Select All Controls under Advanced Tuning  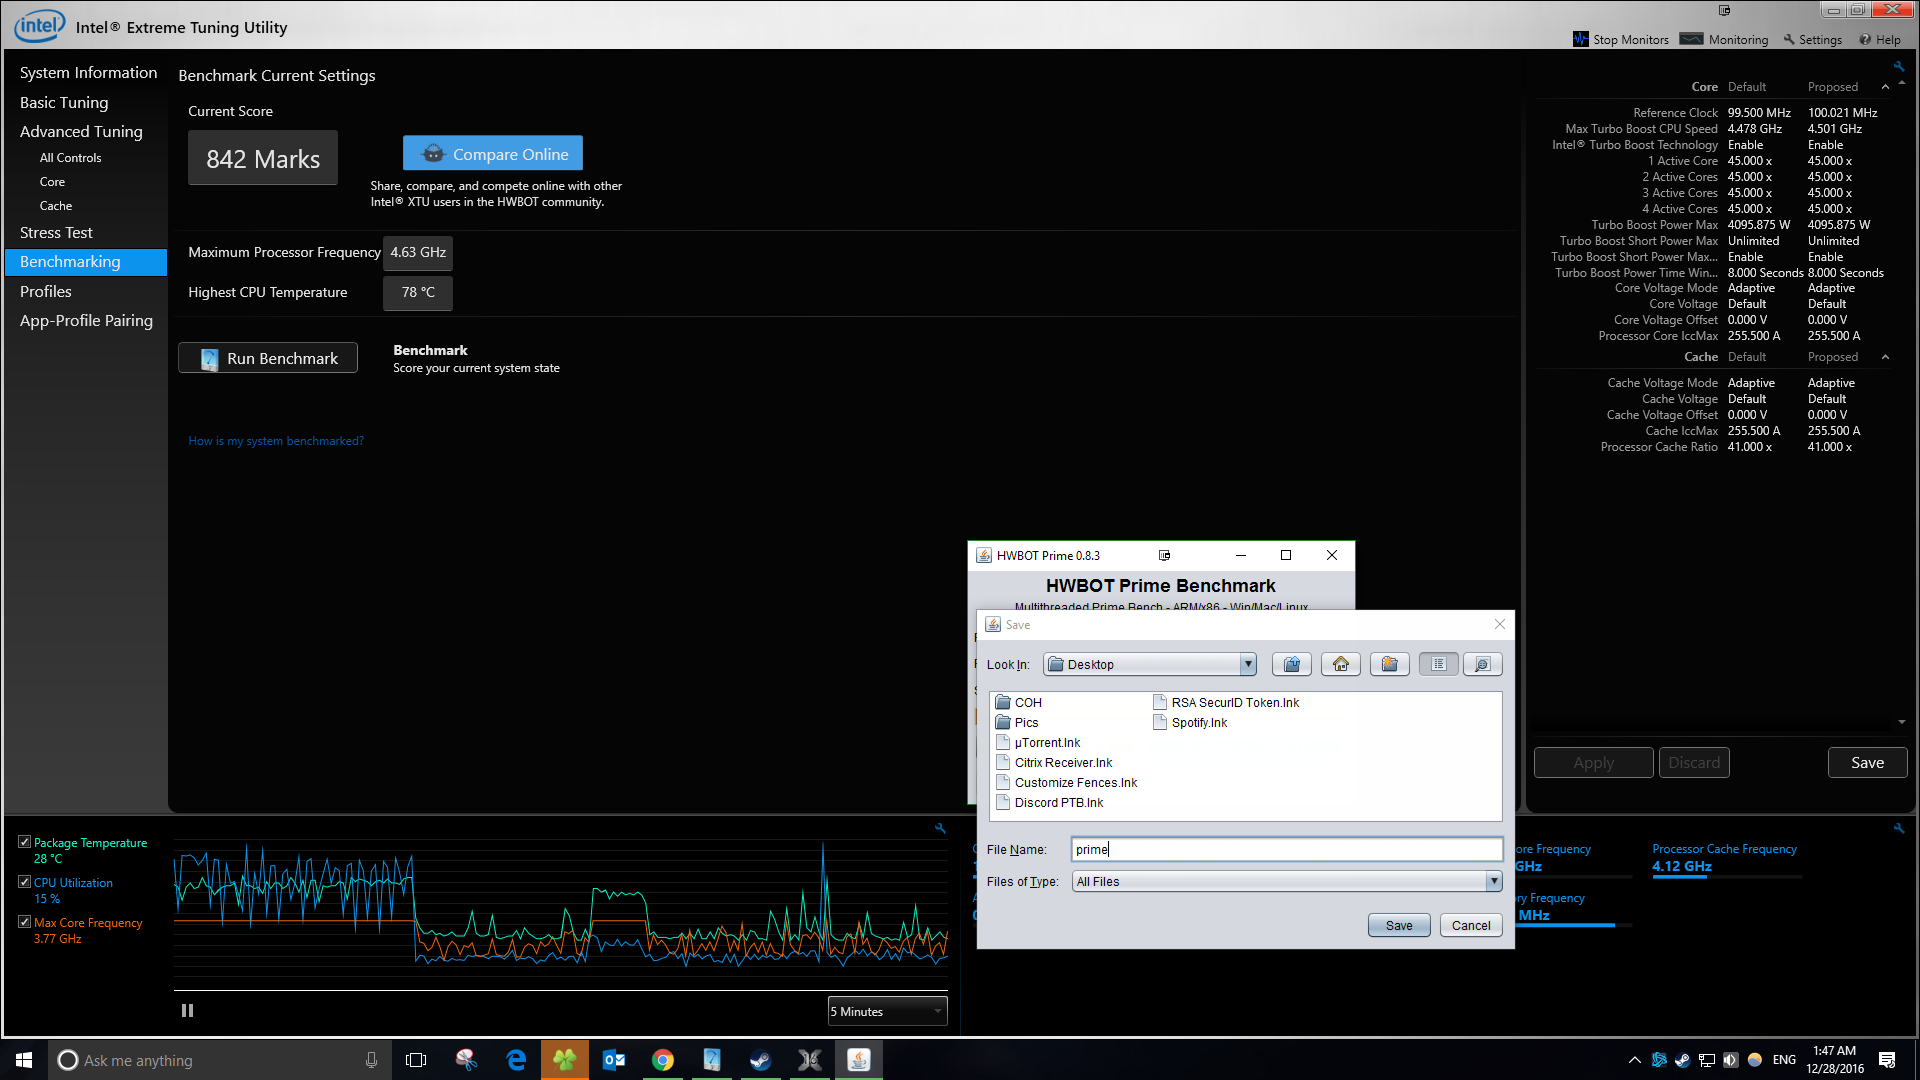click(x=70, y=157)
